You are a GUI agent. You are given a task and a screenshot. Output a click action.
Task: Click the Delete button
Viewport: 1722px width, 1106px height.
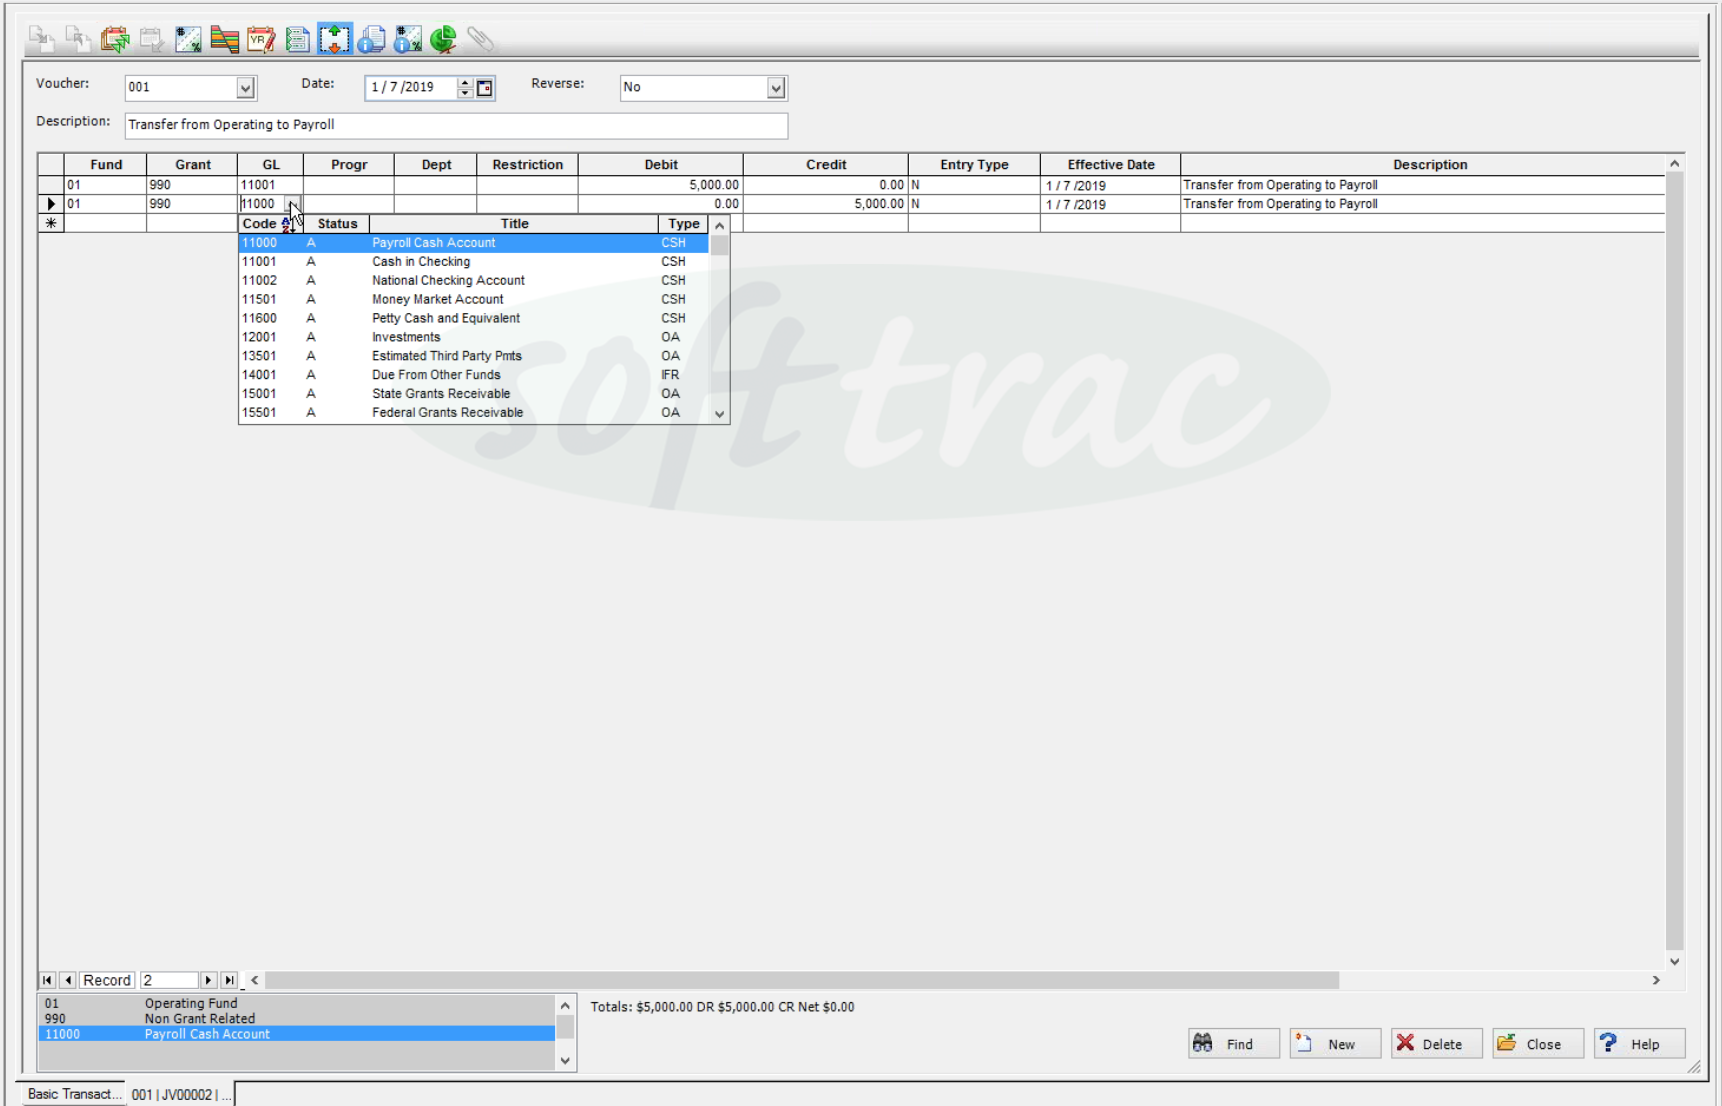(1436, 1044)
